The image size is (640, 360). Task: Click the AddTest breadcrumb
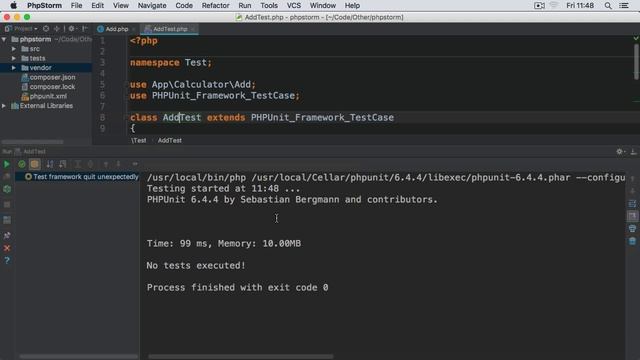tap(170, 140)
